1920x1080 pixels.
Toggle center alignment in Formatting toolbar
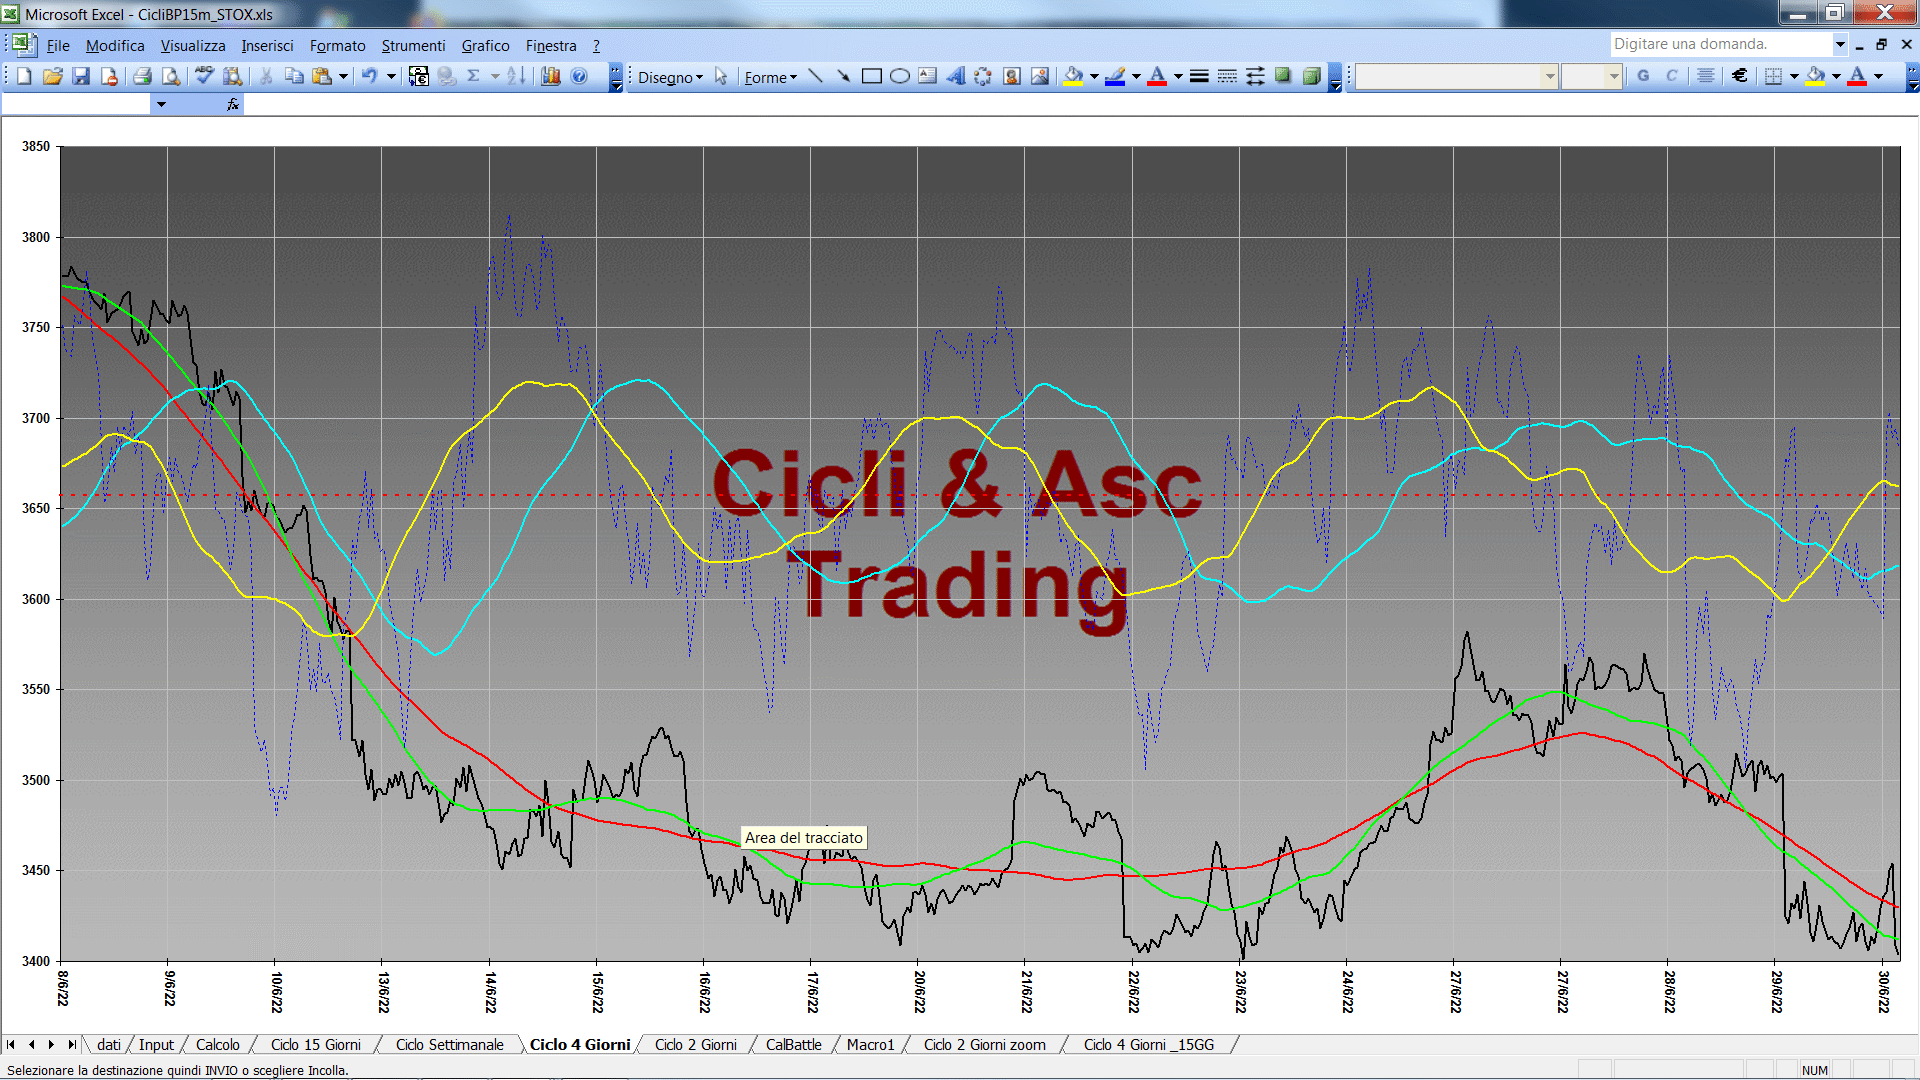[1706, 76]
